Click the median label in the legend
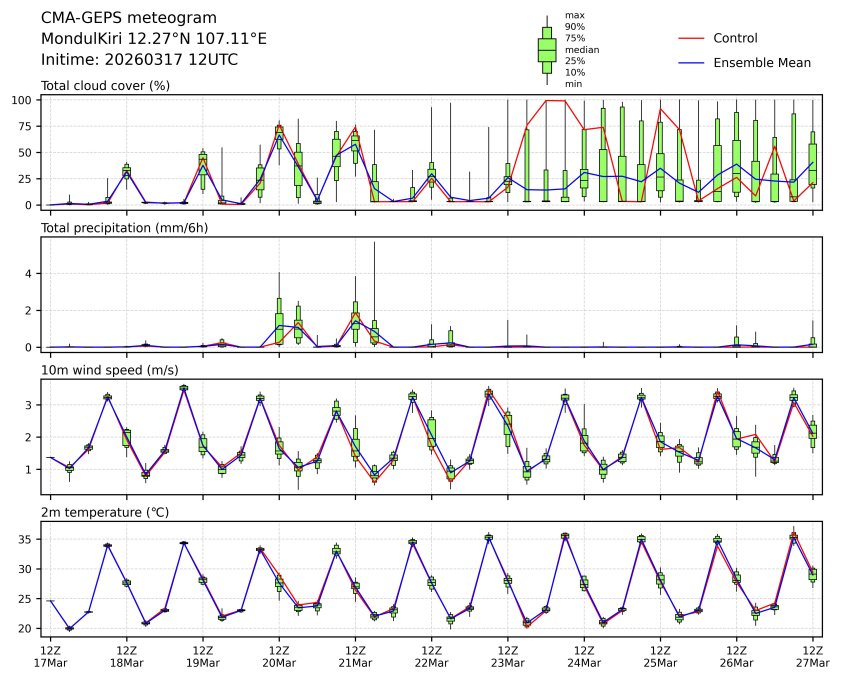 [582, 49]
